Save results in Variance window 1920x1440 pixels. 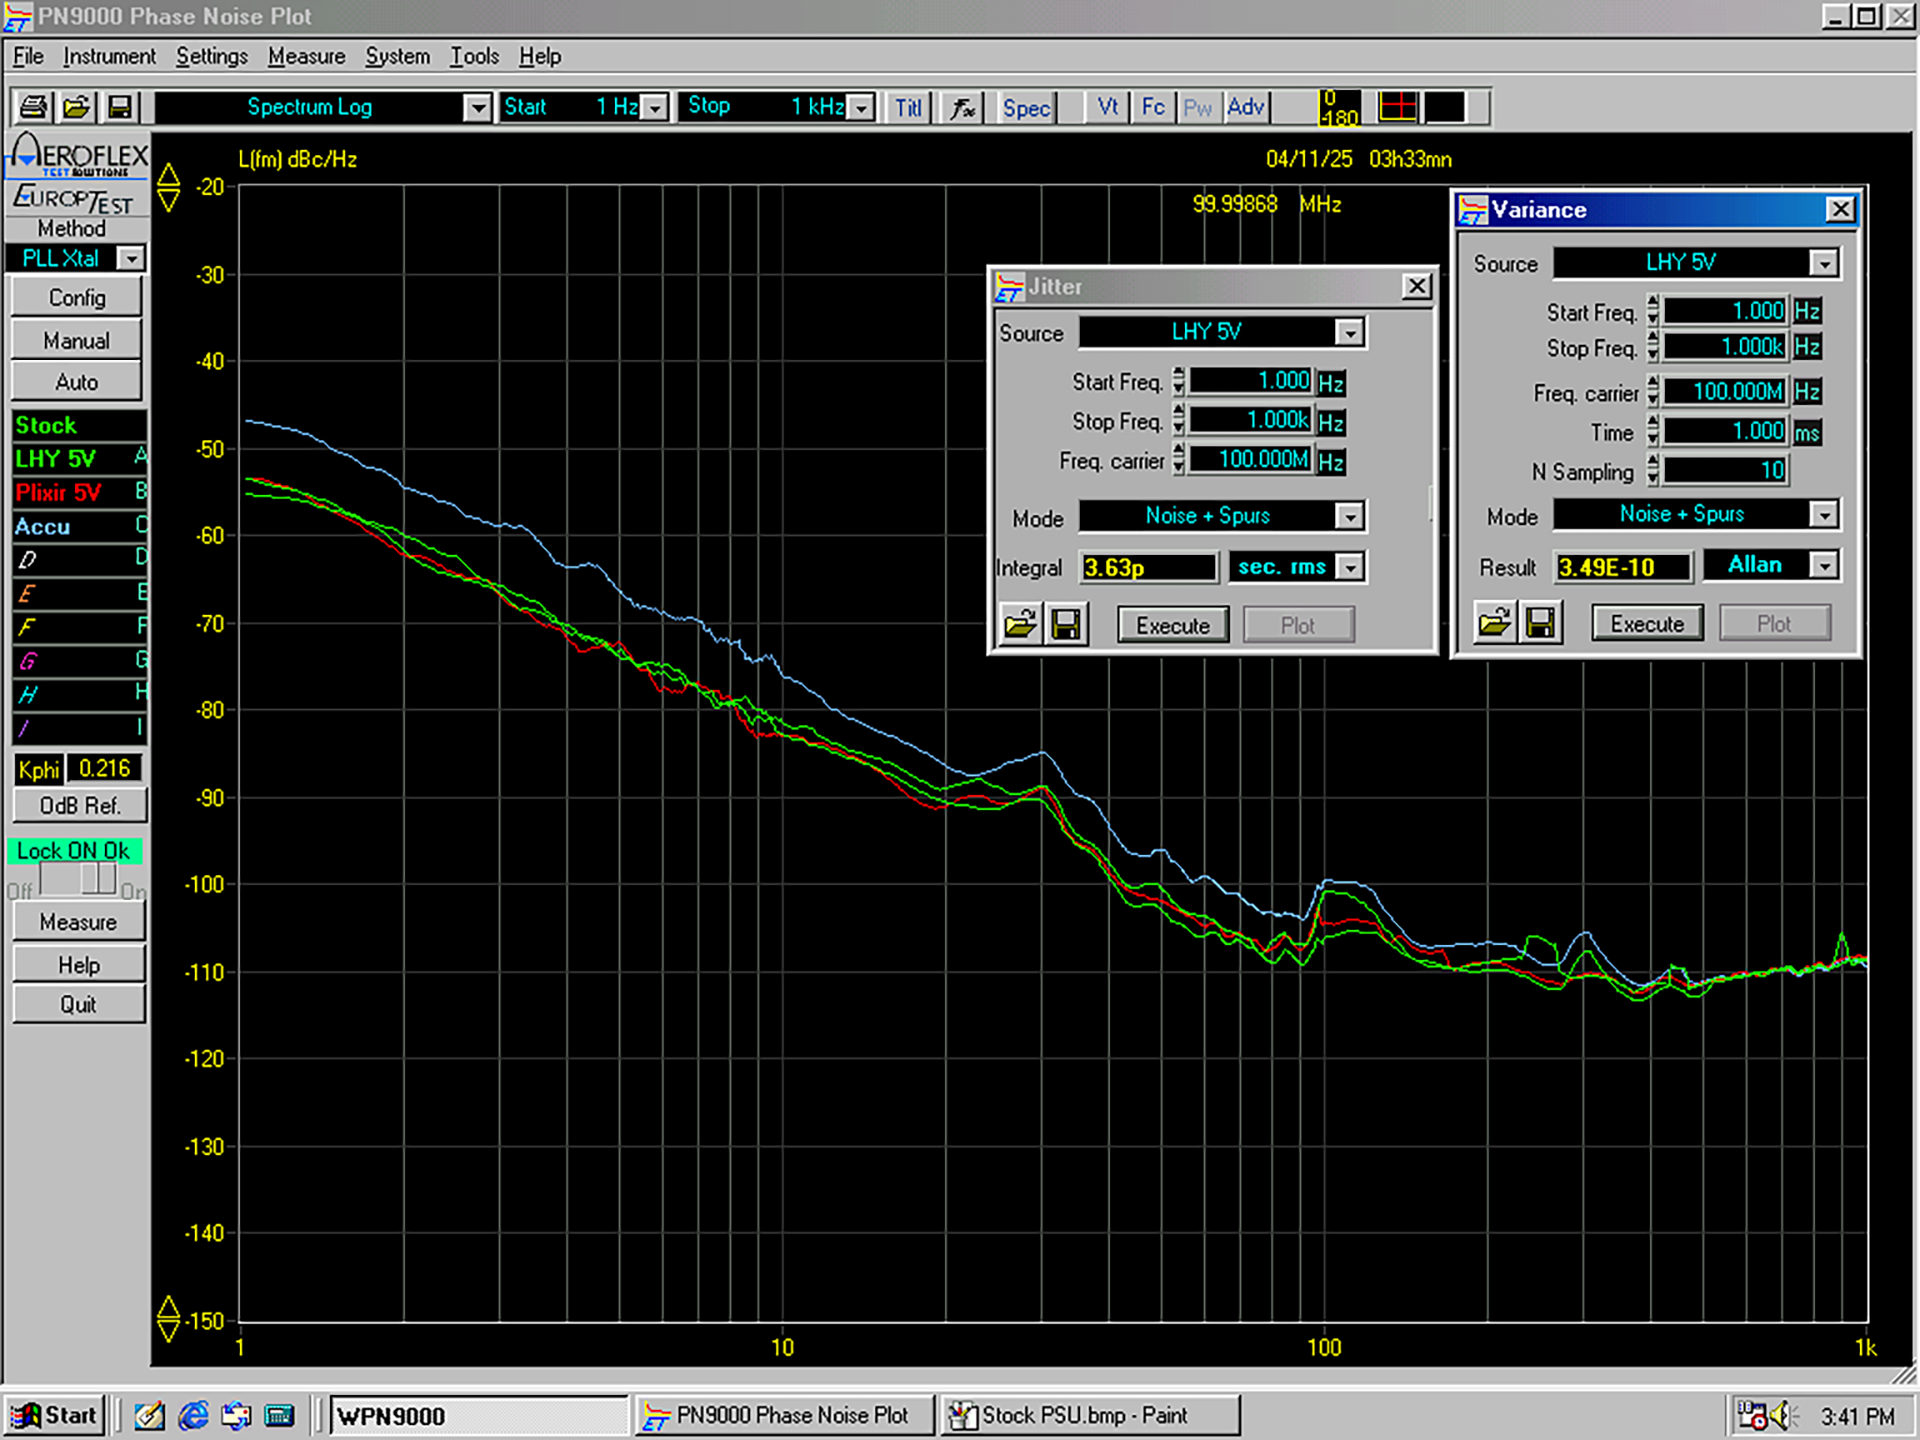point(1540,623)
